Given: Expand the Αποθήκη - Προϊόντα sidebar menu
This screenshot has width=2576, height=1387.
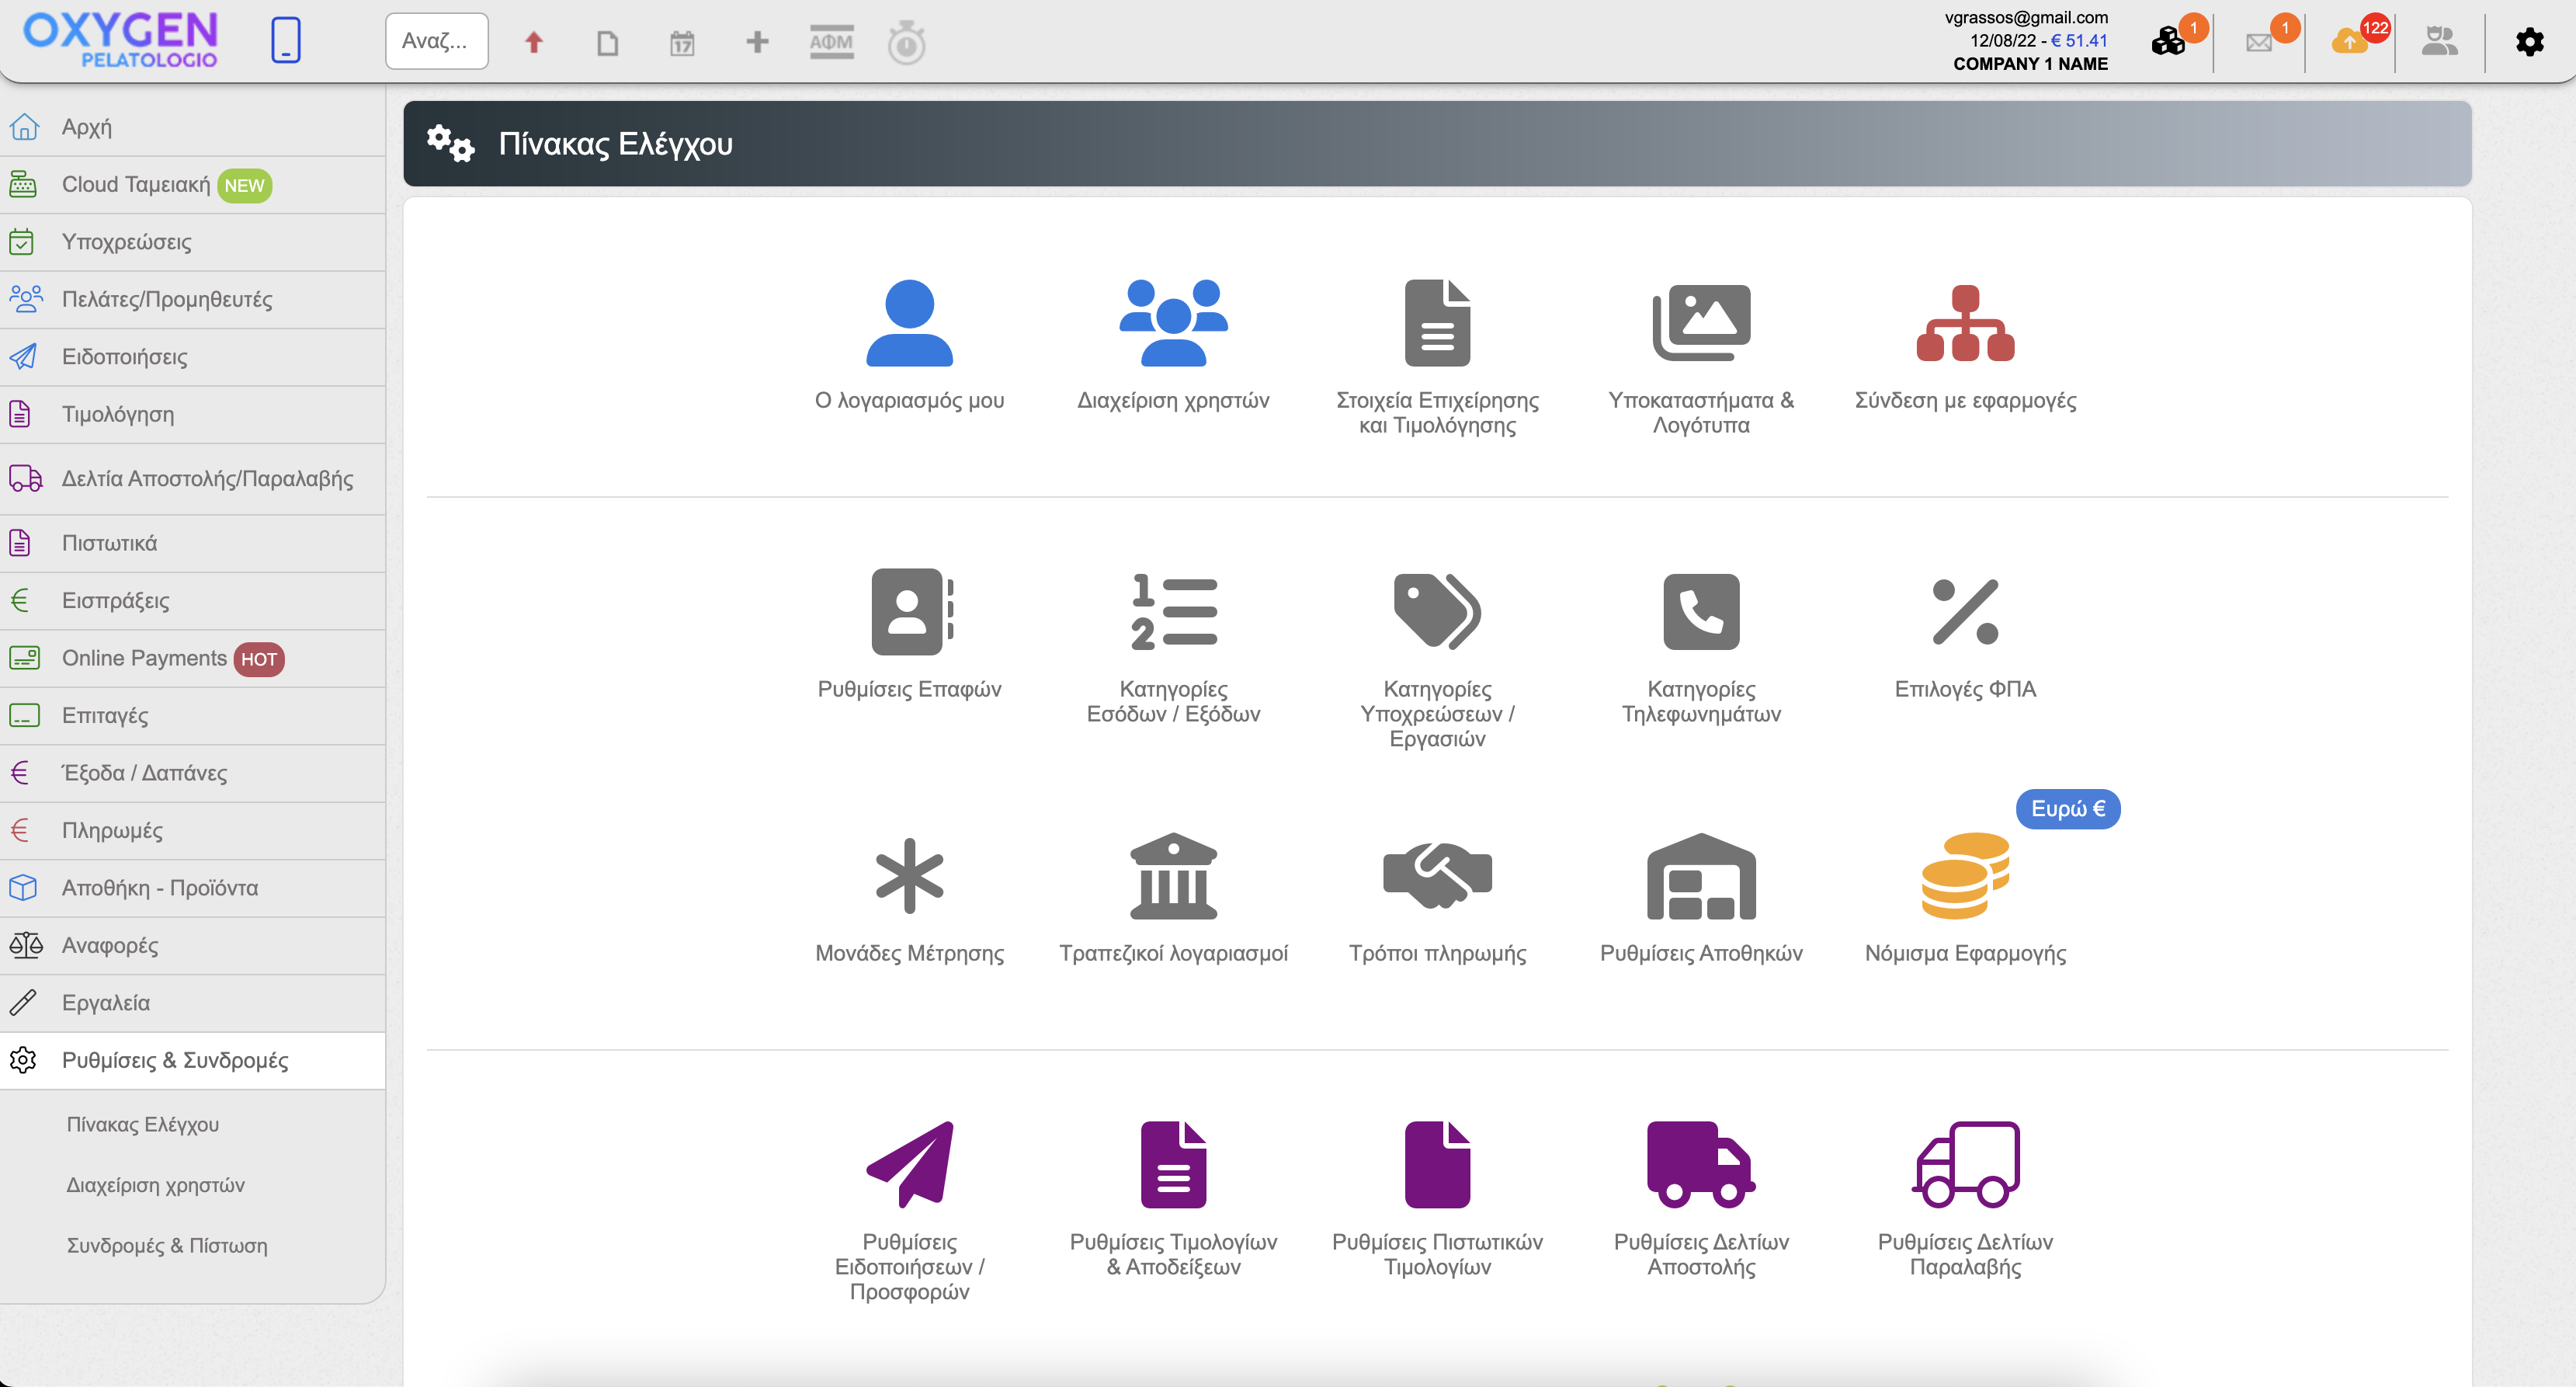Looking at the screenshot, I should 160,888.
